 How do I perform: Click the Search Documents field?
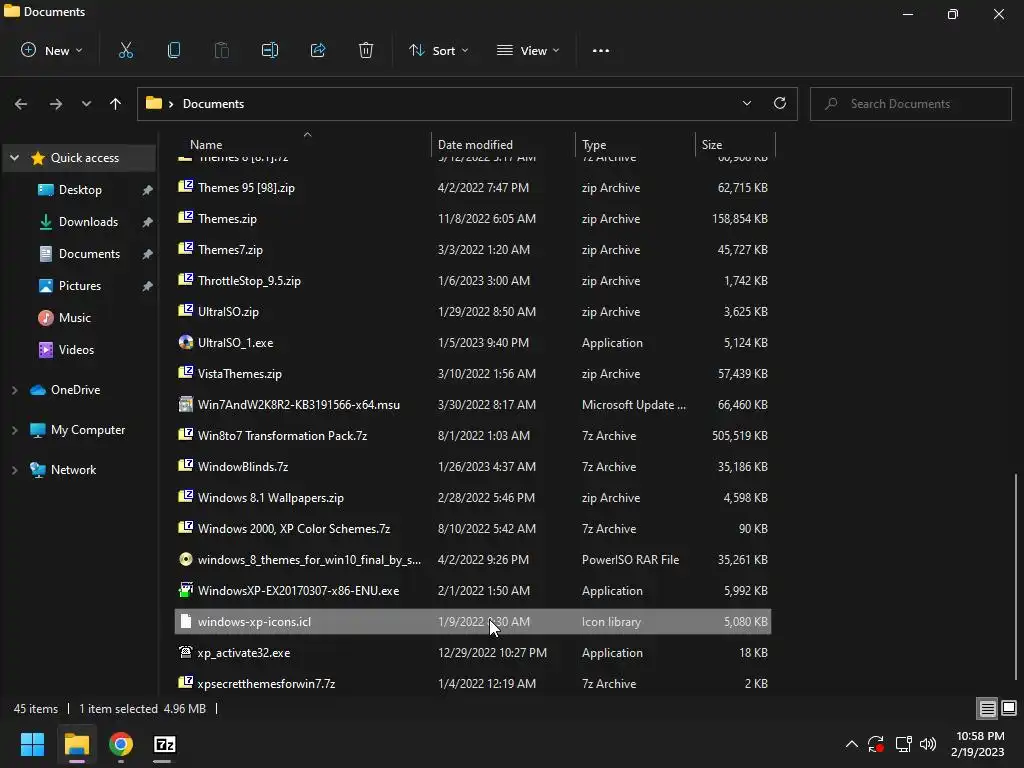[911, 104]
